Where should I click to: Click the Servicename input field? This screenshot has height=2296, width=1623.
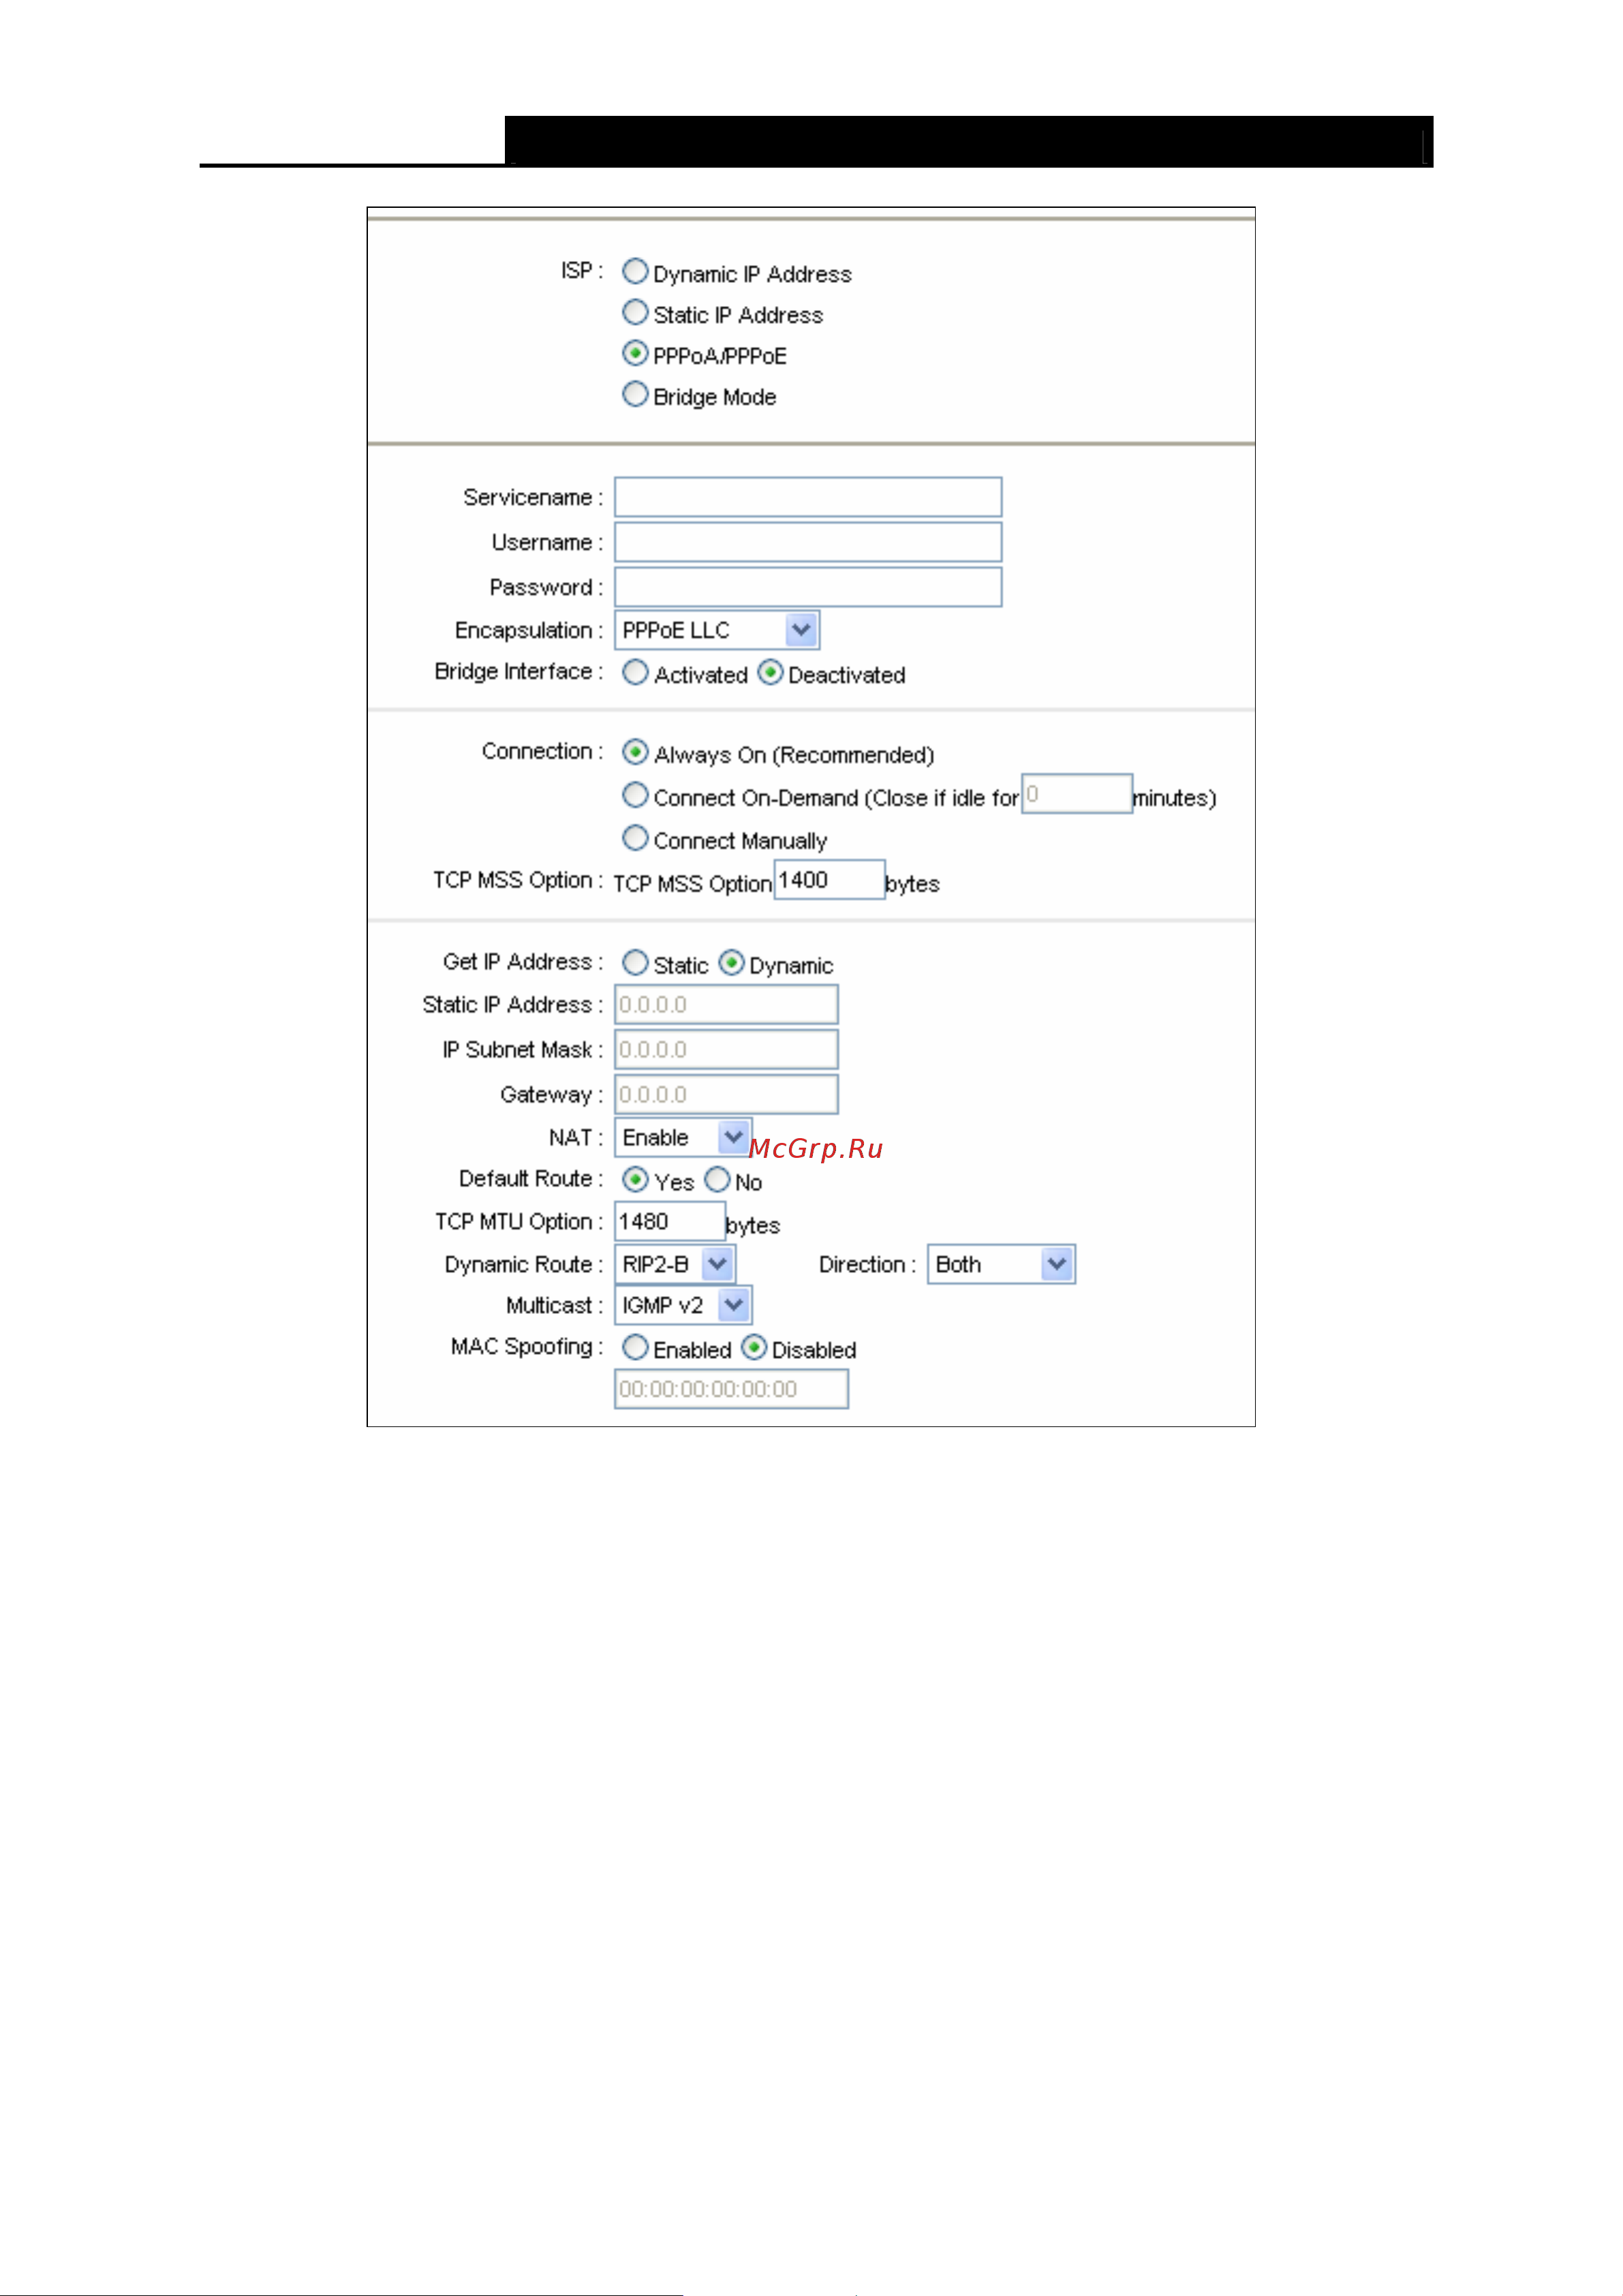coord(808,497)
